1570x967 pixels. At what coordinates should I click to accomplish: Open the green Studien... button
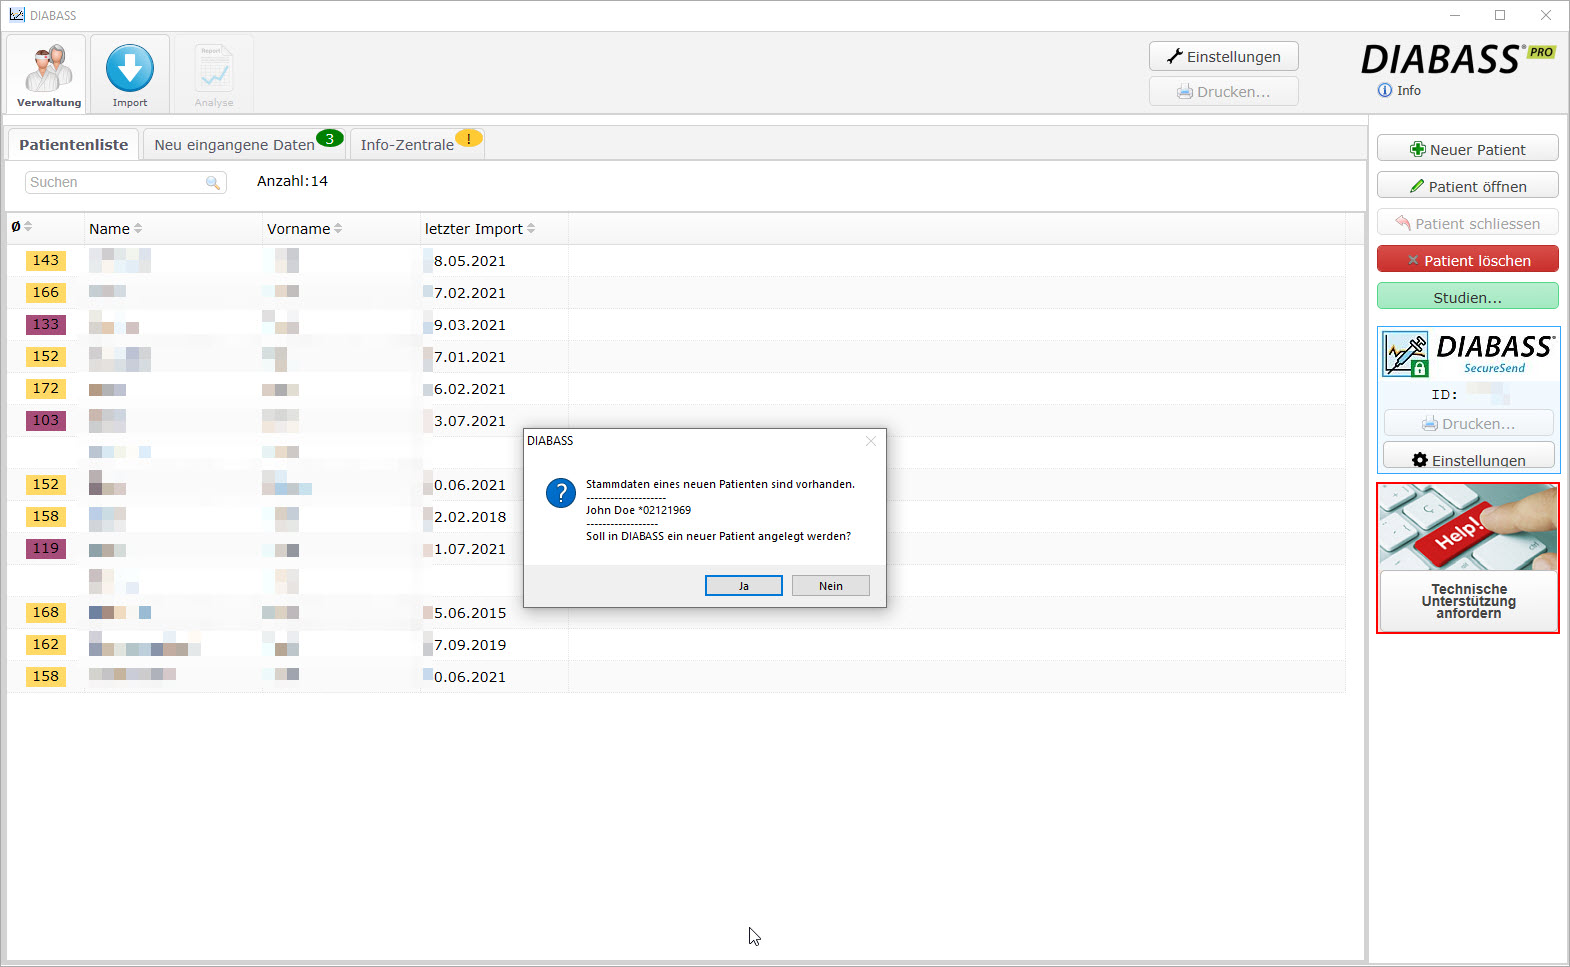(1467, 297)
